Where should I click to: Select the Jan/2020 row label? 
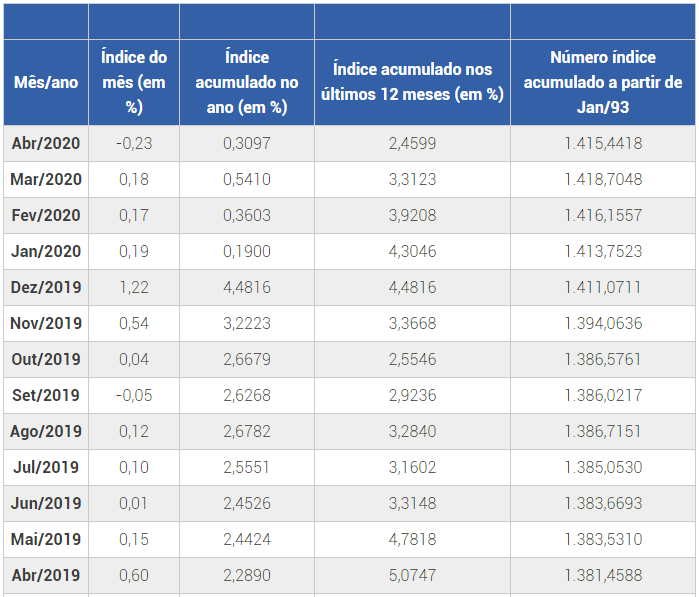click(46, 251)
